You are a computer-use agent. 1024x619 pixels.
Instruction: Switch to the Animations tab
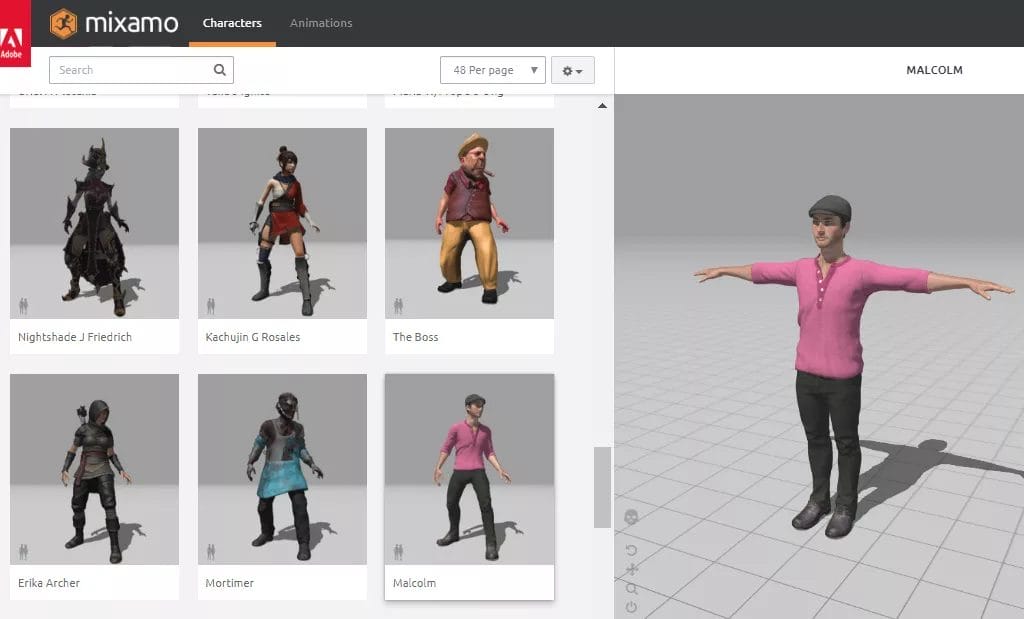tap(320, 23)
